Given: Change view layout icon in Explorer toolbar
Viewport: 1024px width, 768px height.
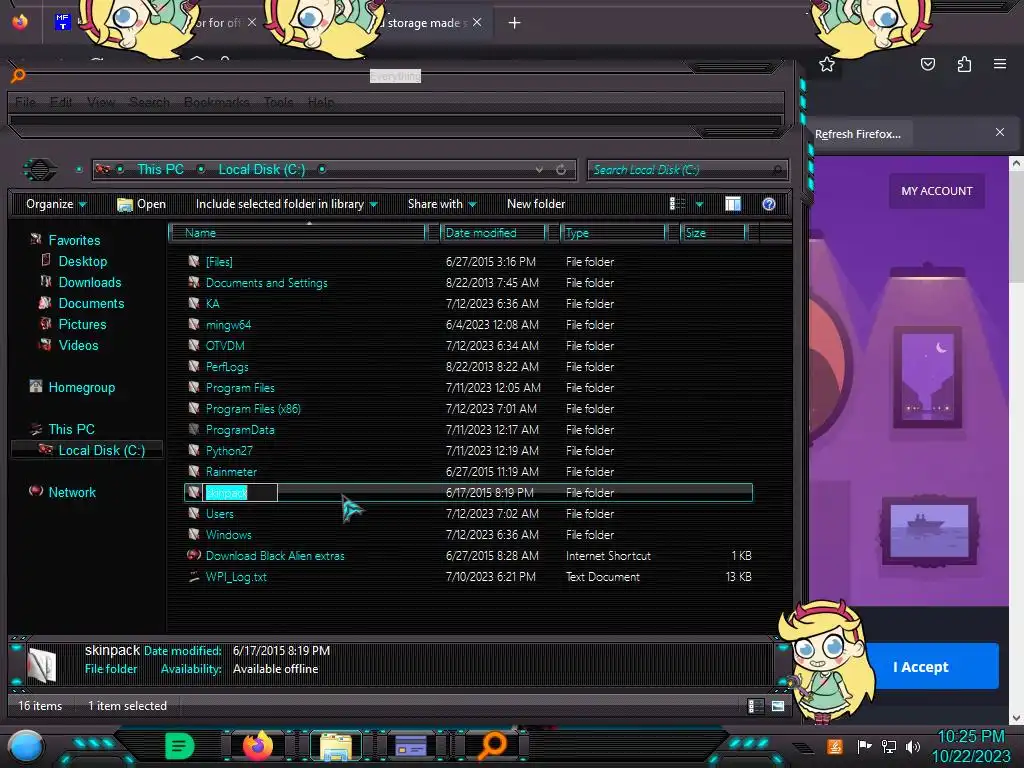Looking at the screenshot, I should click(677, 204).
